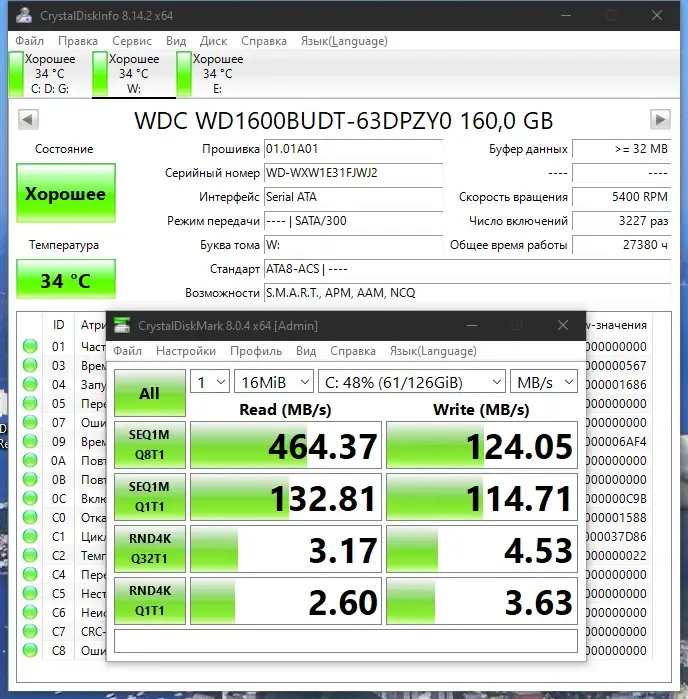Select disk W: status indicator
Viewport: 688px width, 699px height.
point(100,74)
